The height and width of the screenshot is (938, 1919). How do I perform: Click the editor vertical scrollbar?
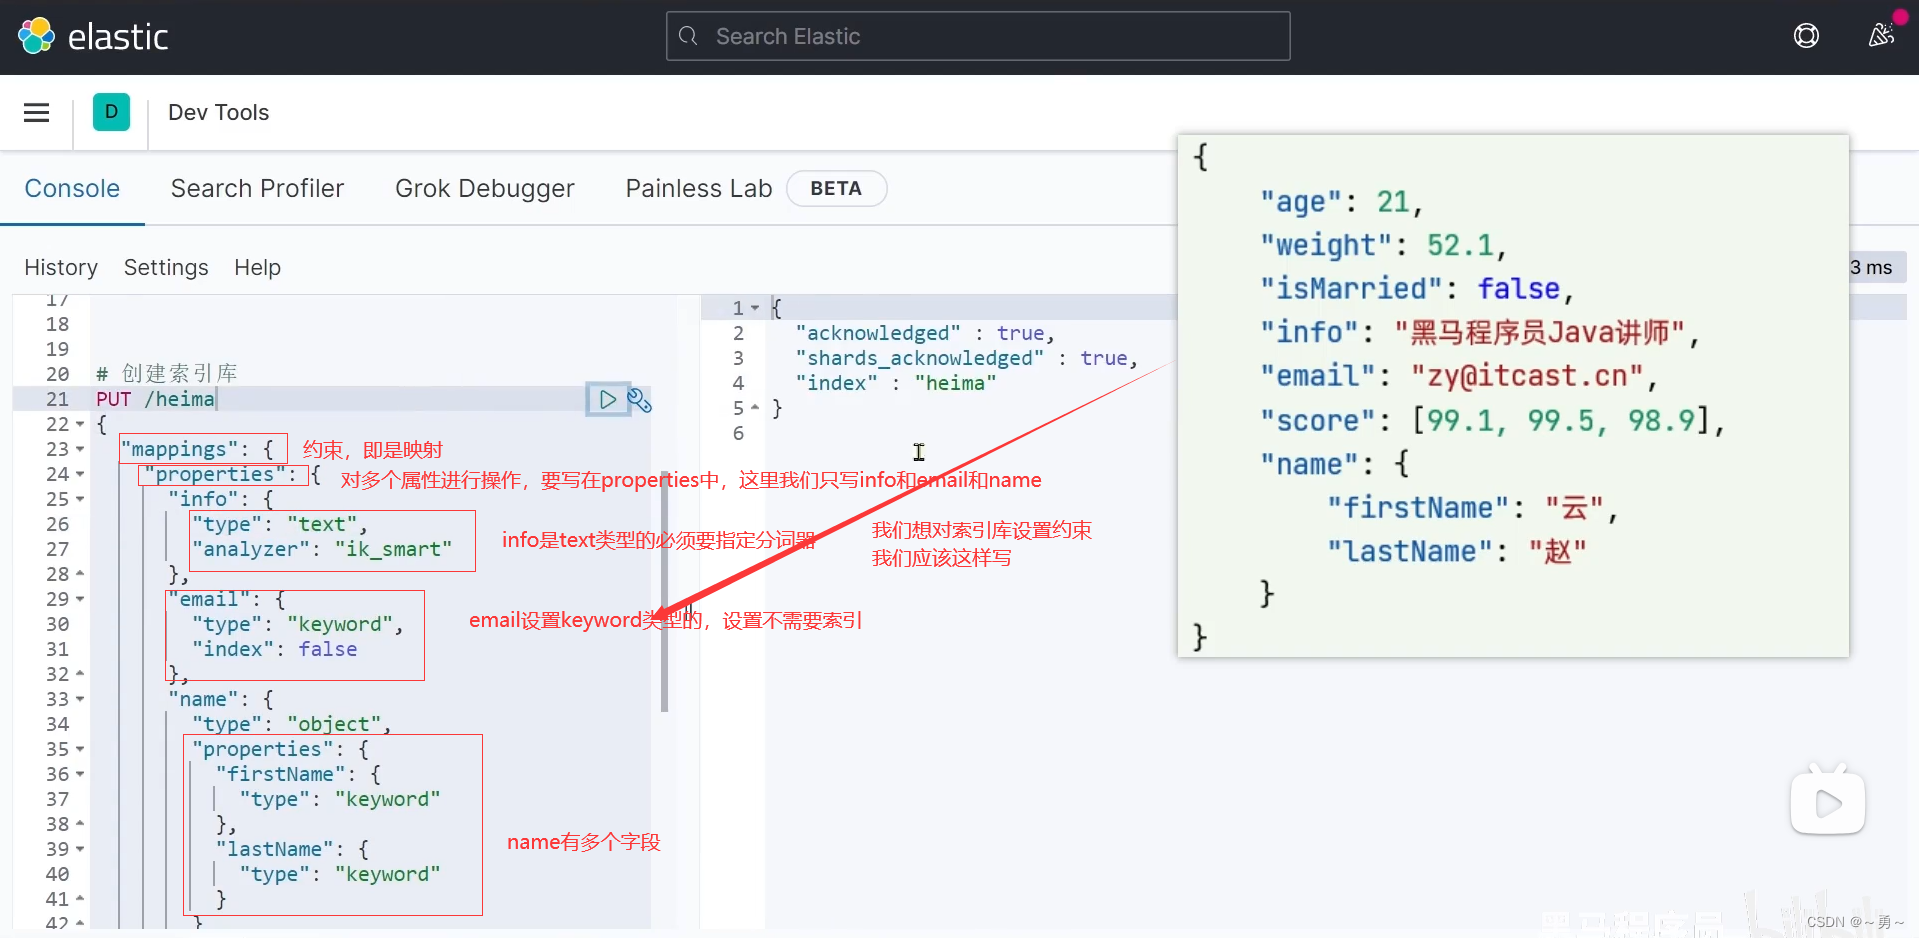[664, 590]
